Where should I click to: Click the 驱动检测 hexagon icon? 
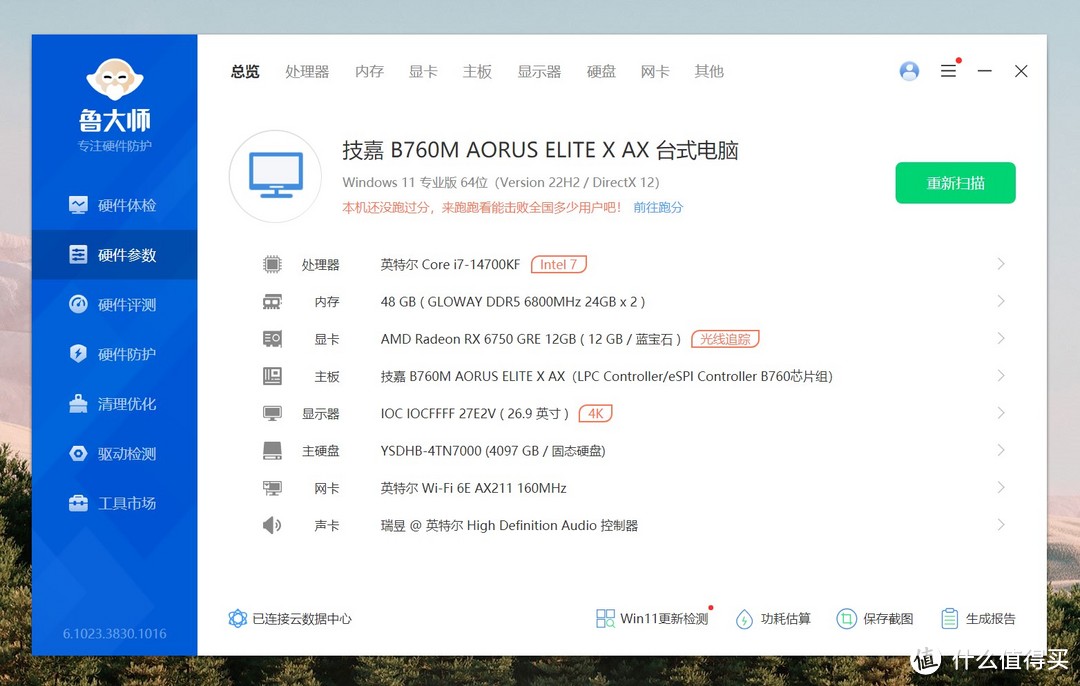tap(78, 453)
